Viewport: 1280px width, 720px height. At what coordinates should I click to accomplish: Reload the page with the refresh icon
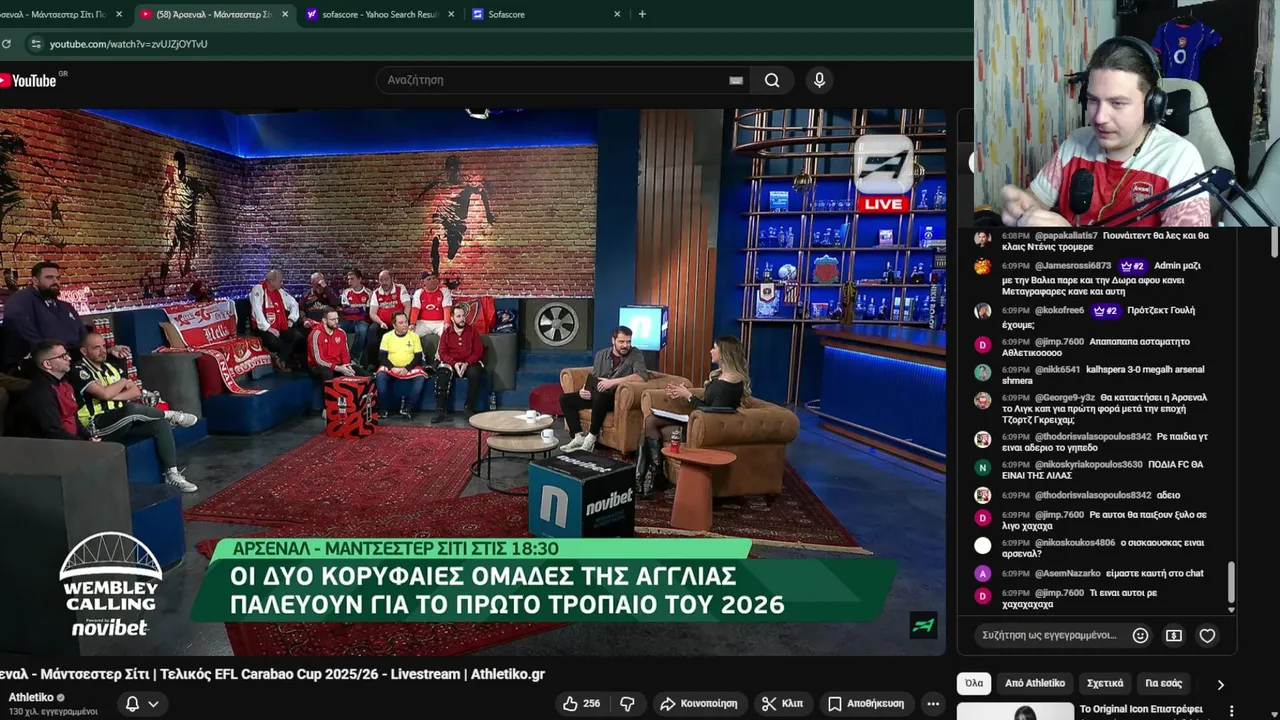tap(6, 44)
